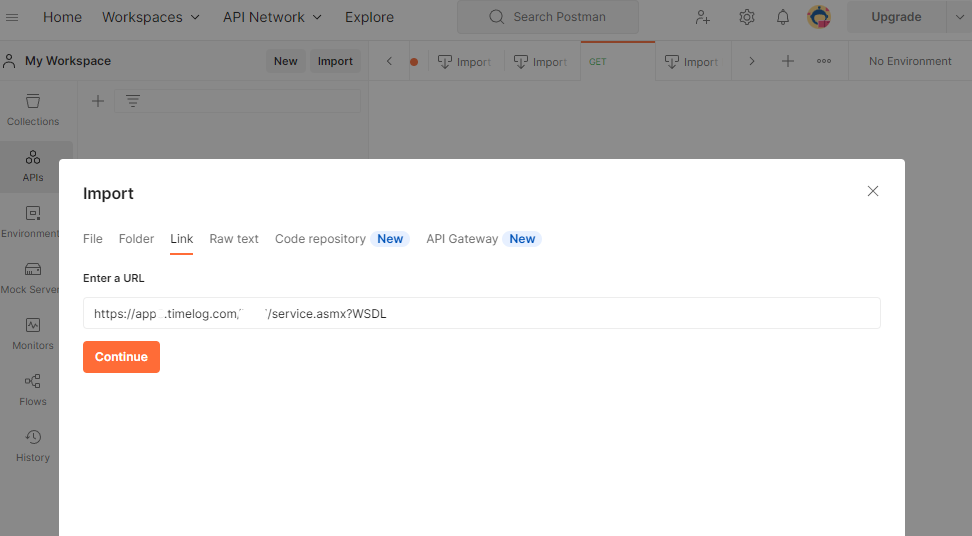Close the Import dialog

click(x=873, y=191)
